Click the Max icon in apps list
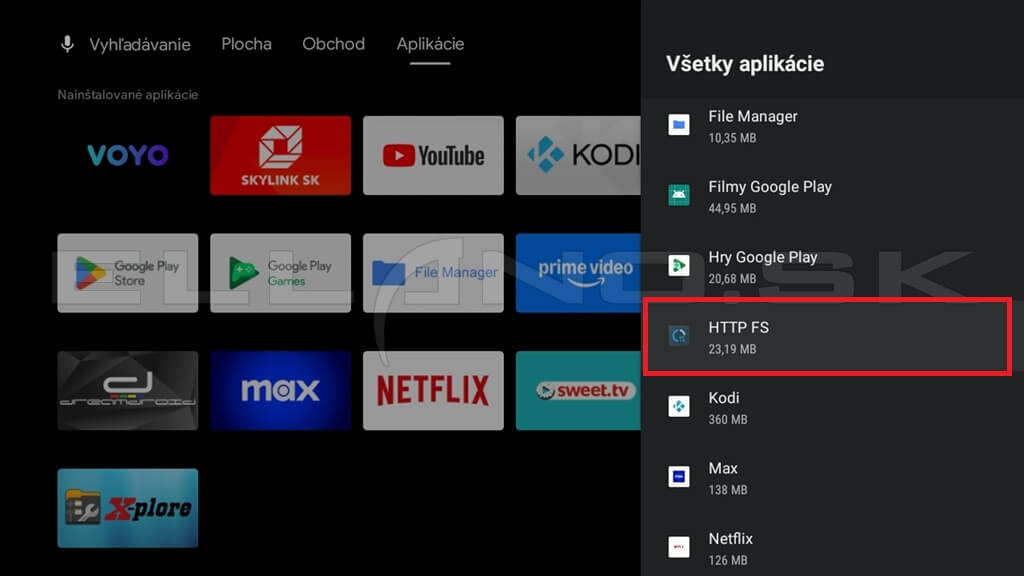 pos(679,477)
